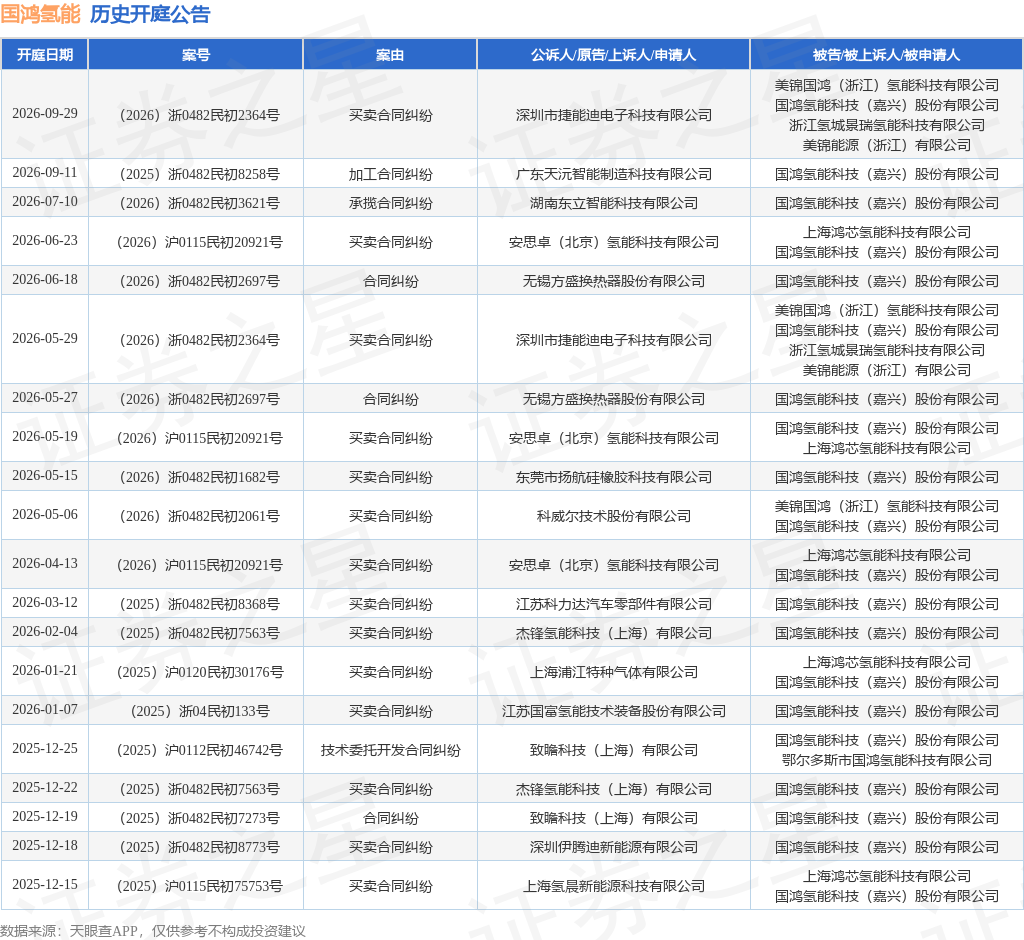1024x940 pixels.
Task: Click 深圳伊腾迪新能源有限公司 plaintiff
Action: click(613, 847)
